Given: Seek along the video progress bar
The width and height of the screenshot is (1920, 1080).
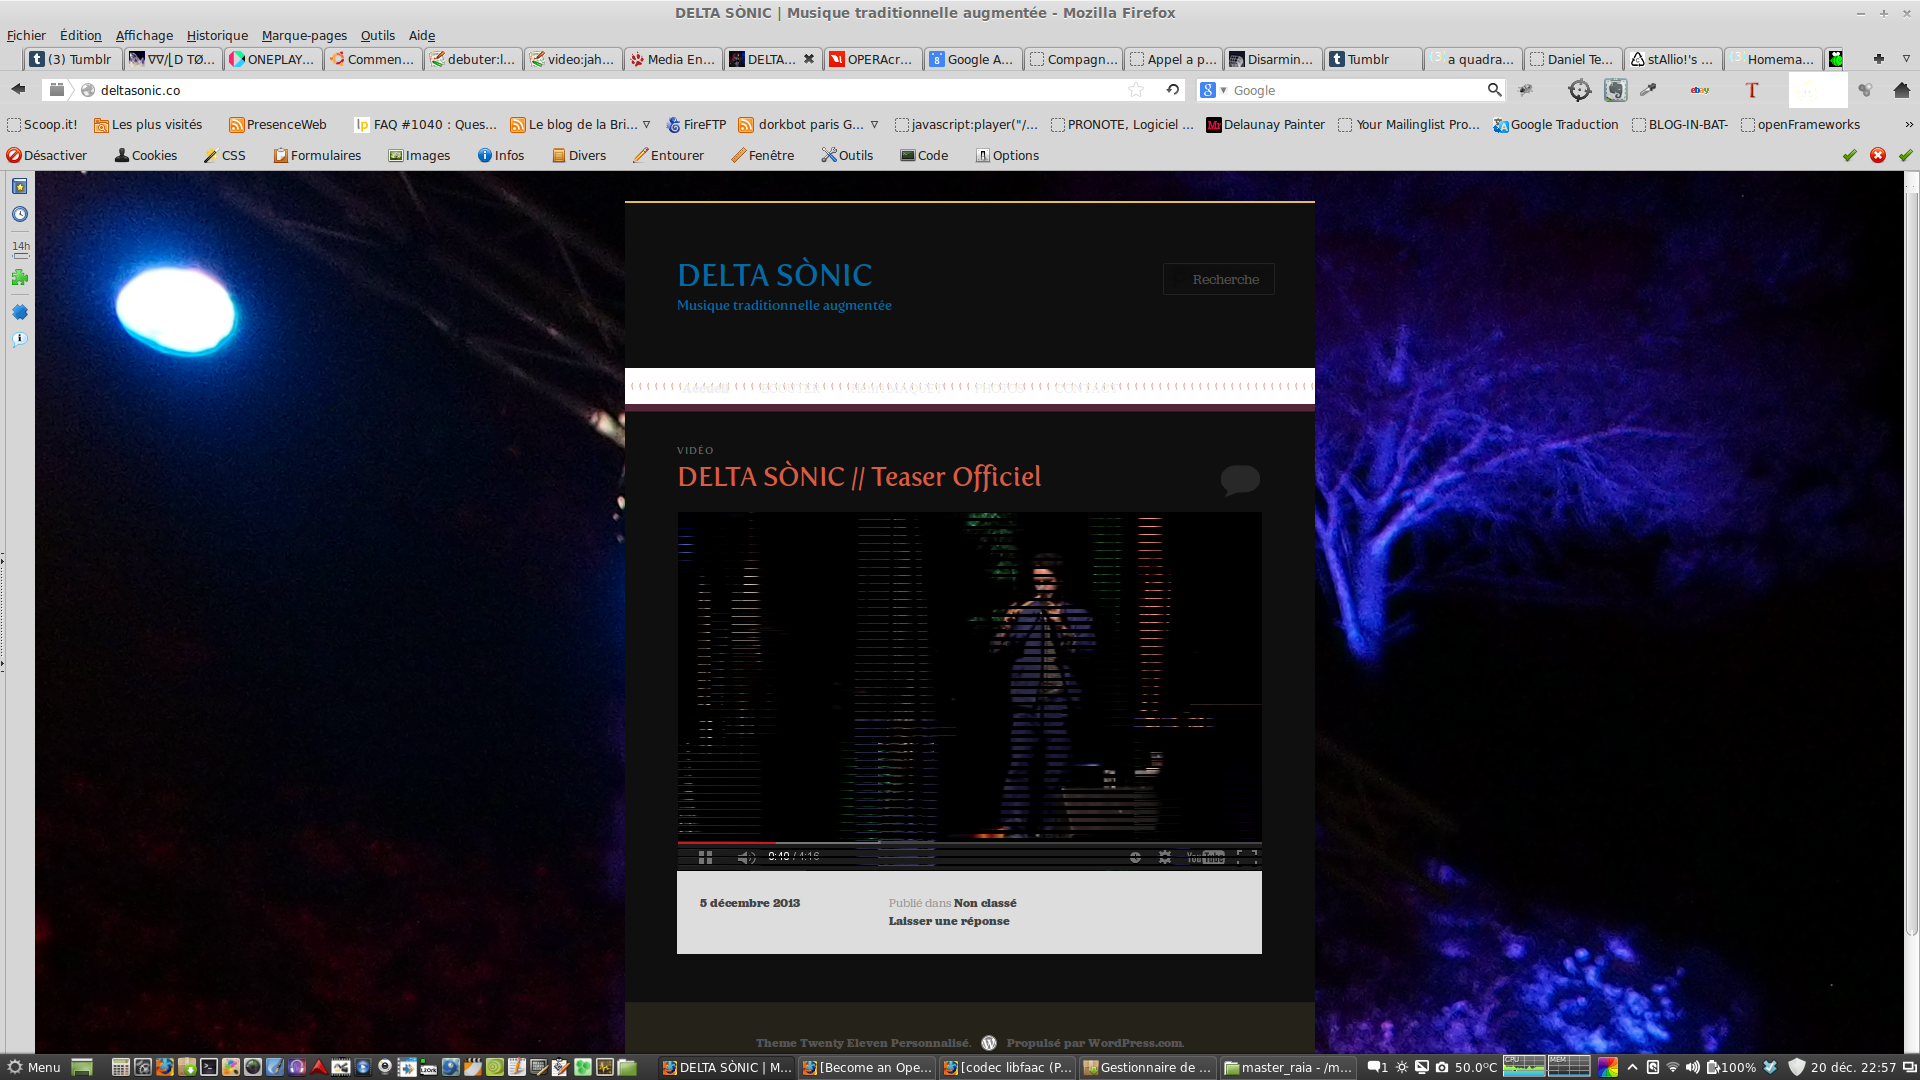Looking at the screenshot, I should (968, 843).
